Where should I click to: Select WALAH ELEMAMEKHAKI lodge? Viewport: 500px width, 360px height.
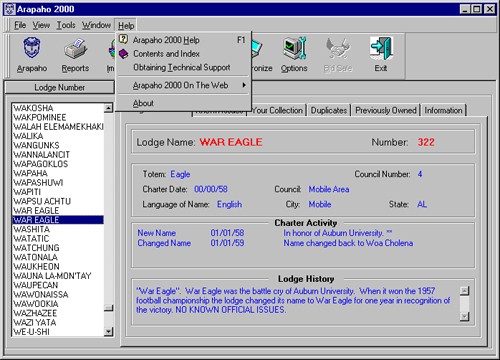pos(58,127)
